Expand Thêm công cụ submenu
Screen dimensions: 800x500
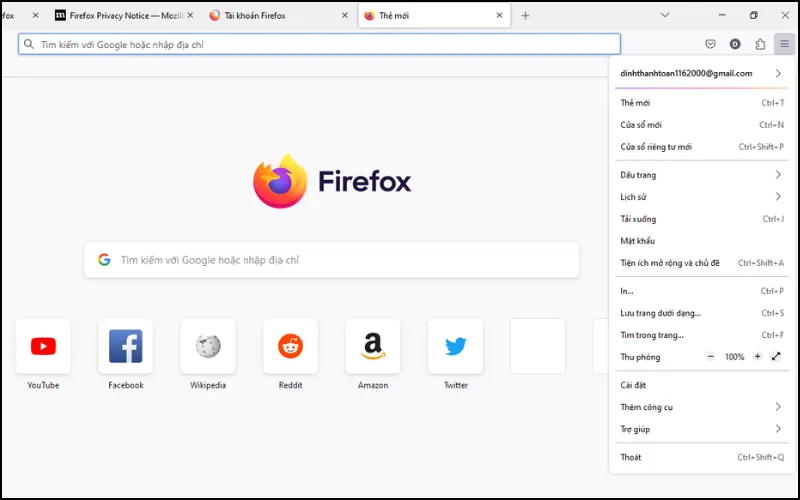click(702, 407)
